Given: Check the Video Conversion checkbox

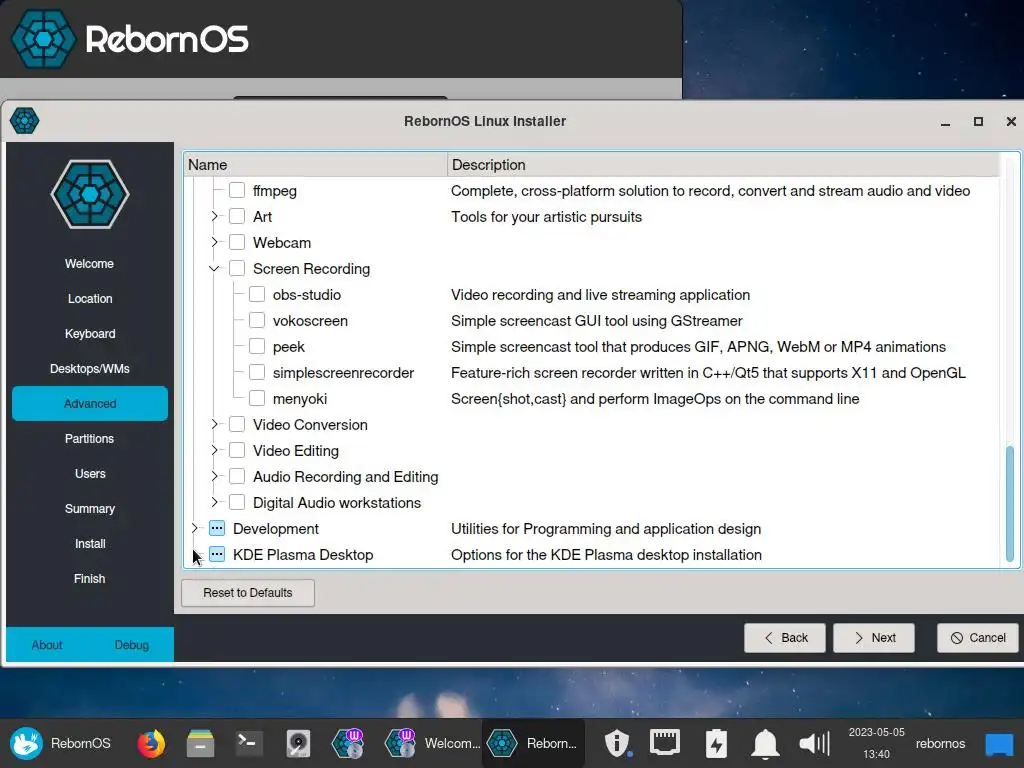Looking at the screenshot, I should click(237, 424).
